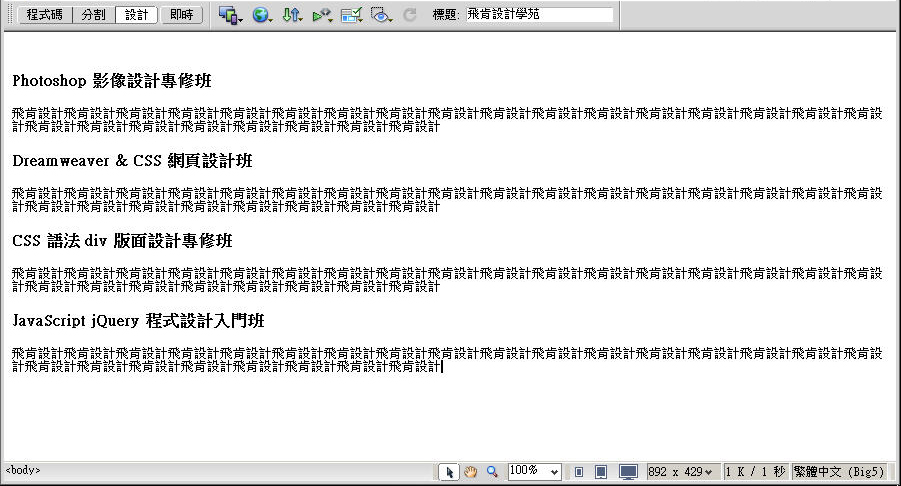Select the 設計 (Design) view button
Viewport: 901px width, 486px height.
136,15
